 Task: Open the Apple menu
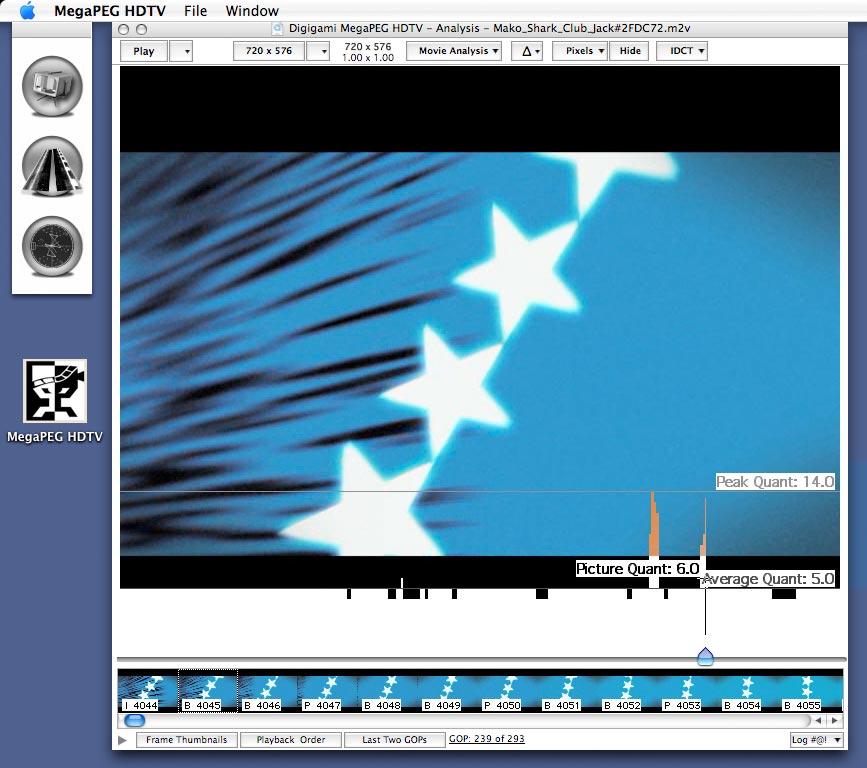(x=27, y=10)
